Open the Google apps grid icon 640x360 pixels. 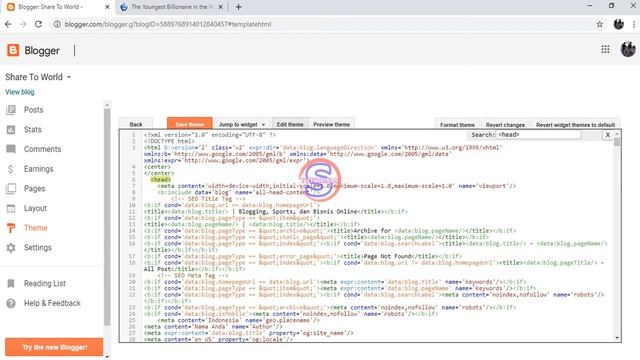click(x=605, y=49)
